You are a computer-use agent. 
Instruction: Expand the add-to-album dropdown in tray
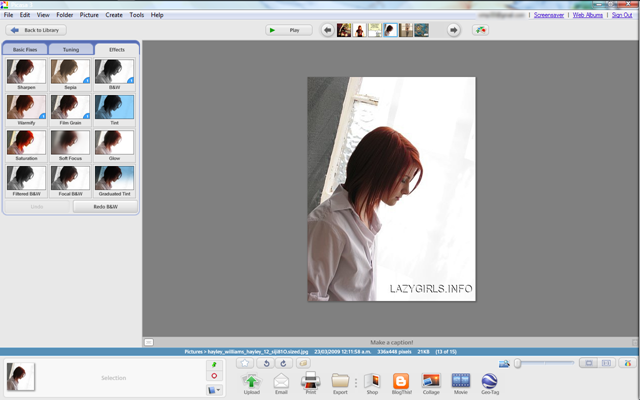pos(214,390)
